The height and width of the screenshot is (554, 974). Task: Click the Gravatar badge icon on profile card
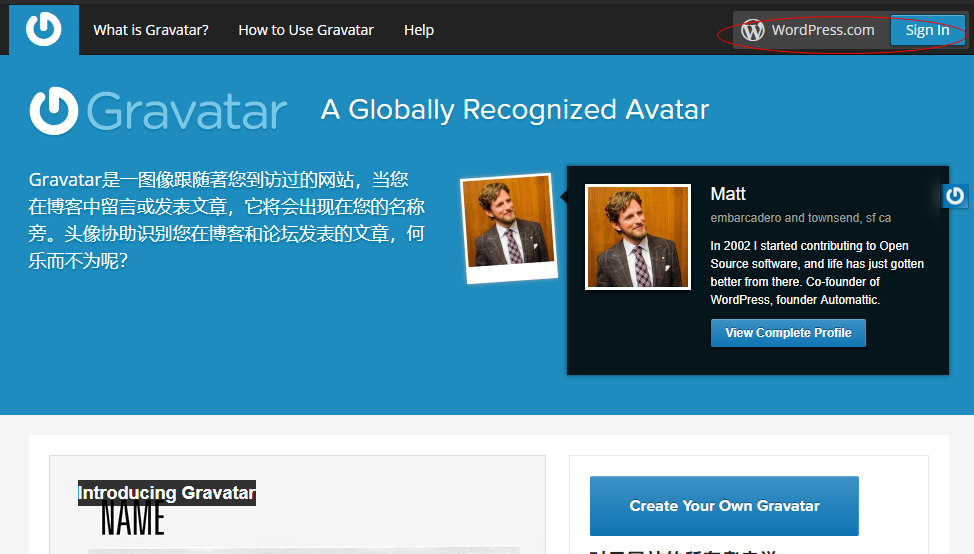click(955, 196)
